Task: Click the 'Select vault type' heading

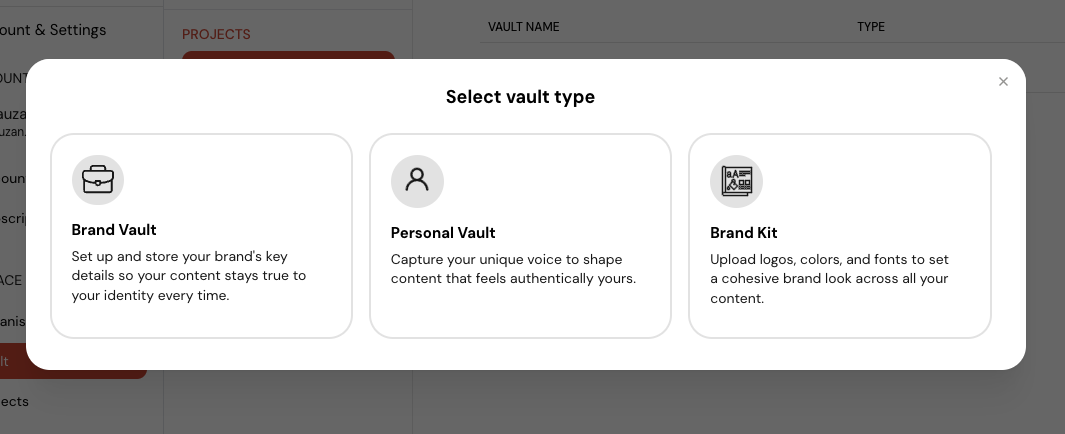Action: [x=520, y=96]
